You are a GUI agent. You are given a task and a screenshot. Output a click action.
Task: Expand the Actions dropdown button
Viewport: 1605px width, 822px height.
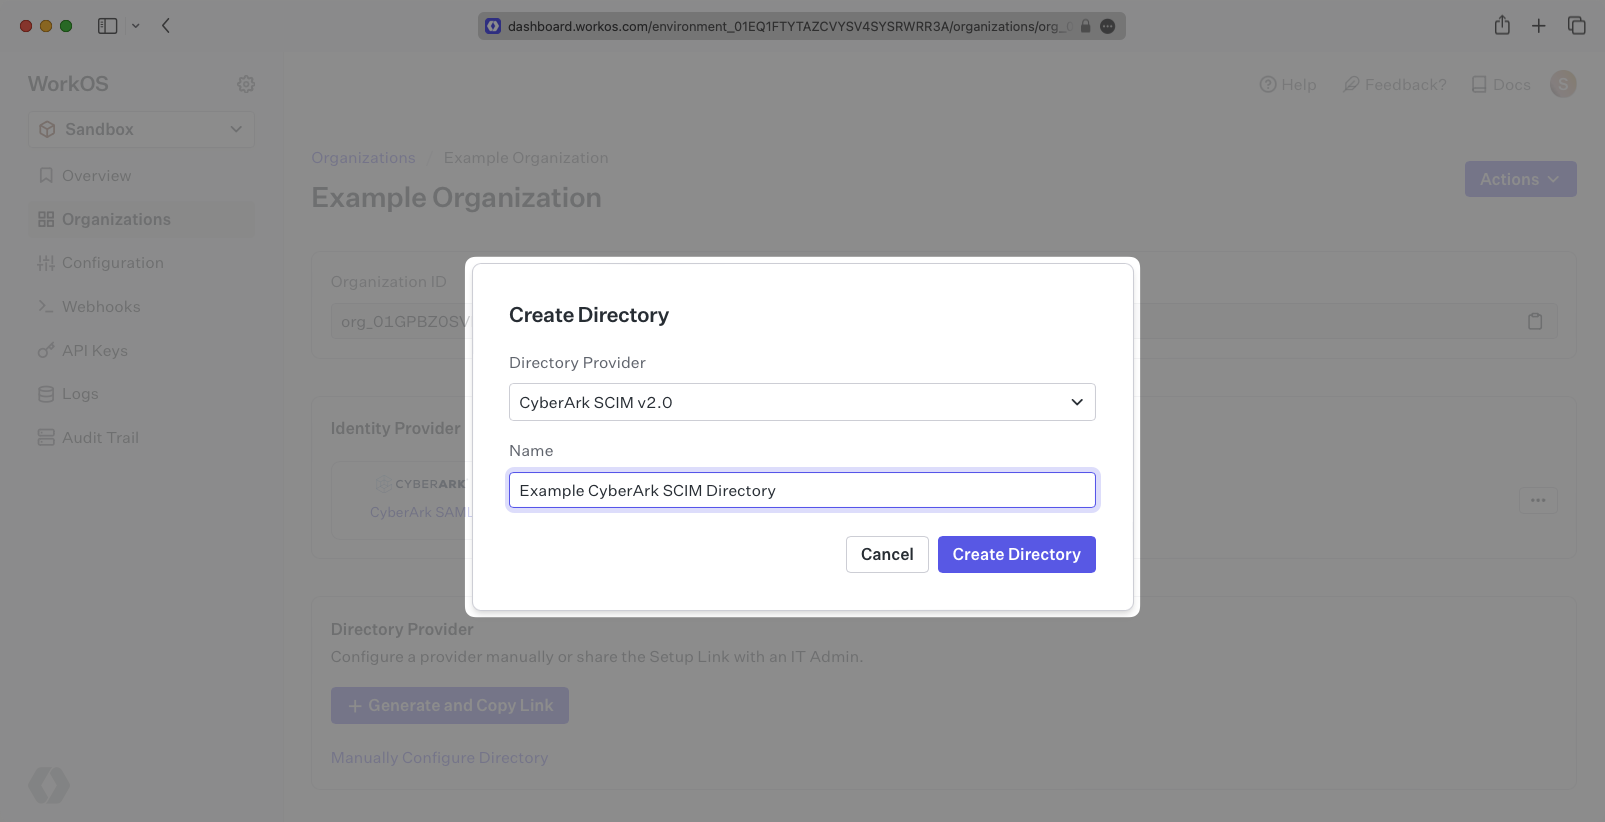point(1520,179)
